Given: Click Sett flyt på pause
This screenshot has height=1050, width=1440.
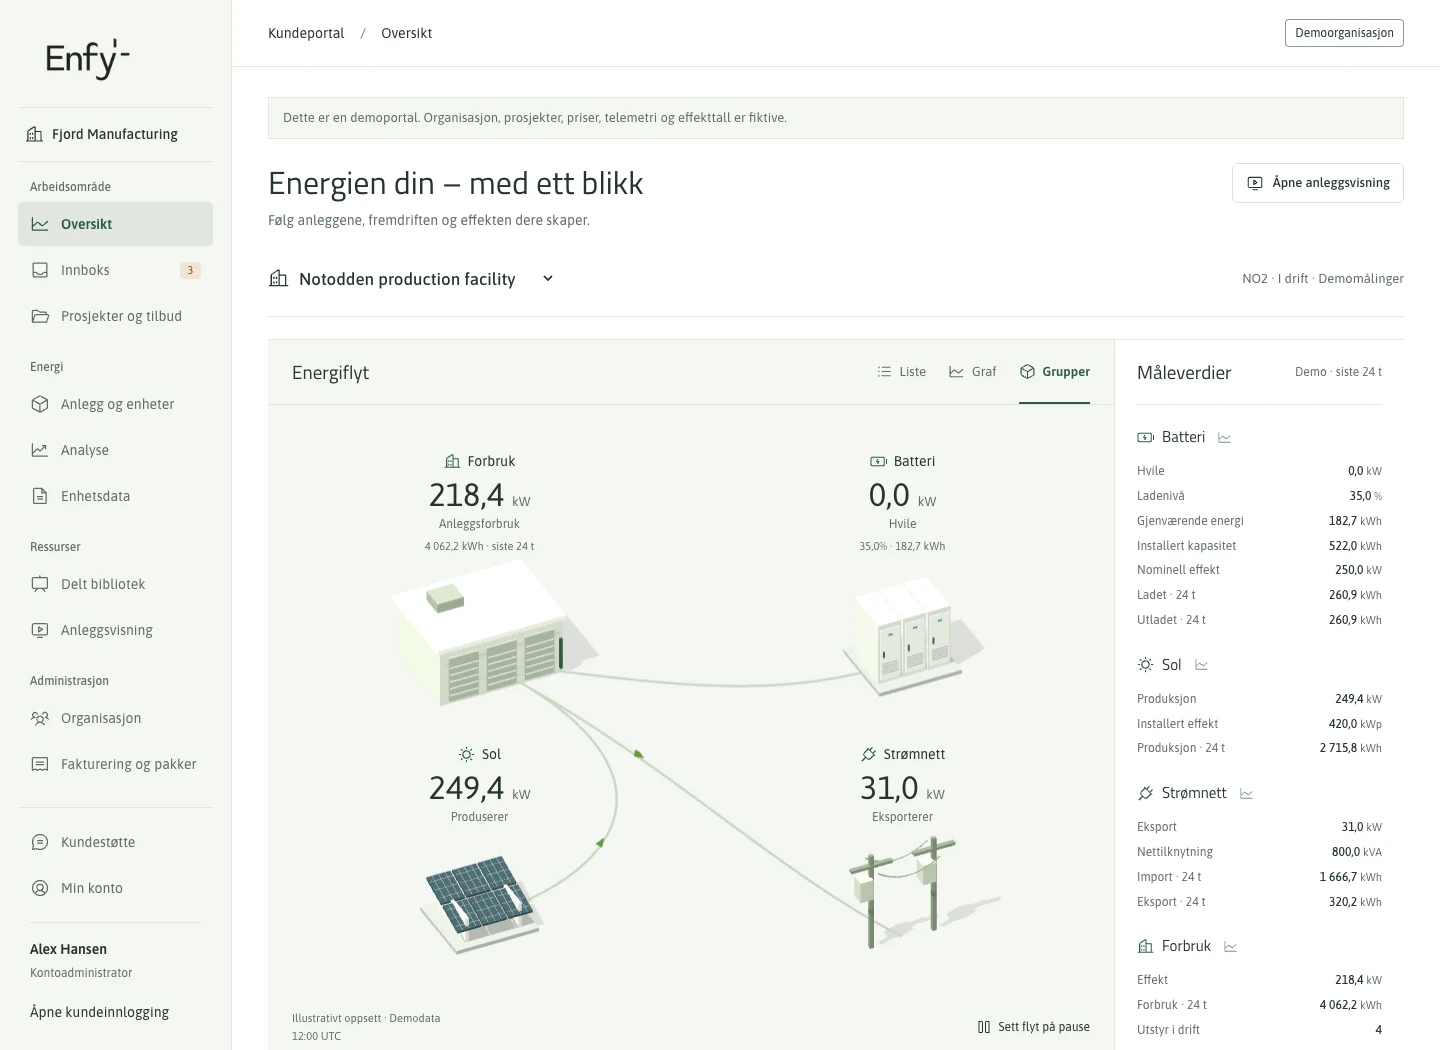Looking at the screenshot, I should tap(1034, 1027).
